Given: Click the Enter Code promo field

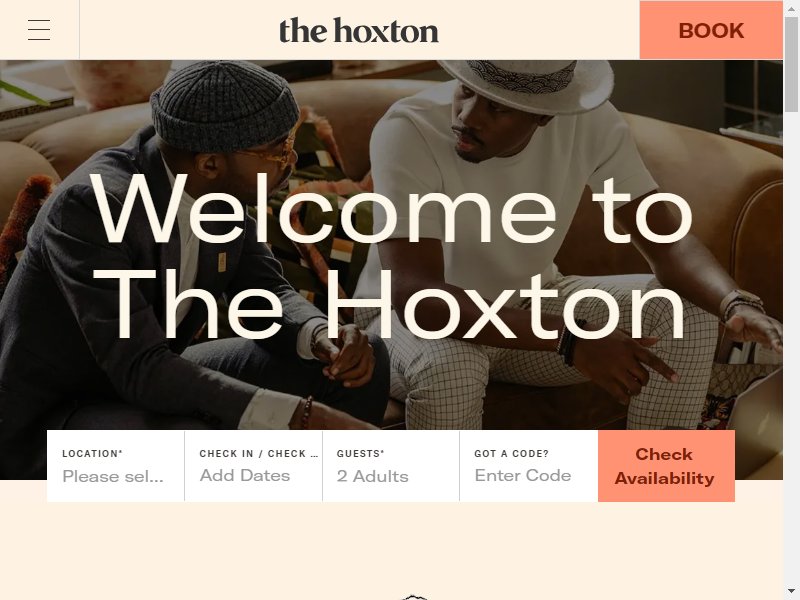Looking at the screenshot, I should click(529, 466).
